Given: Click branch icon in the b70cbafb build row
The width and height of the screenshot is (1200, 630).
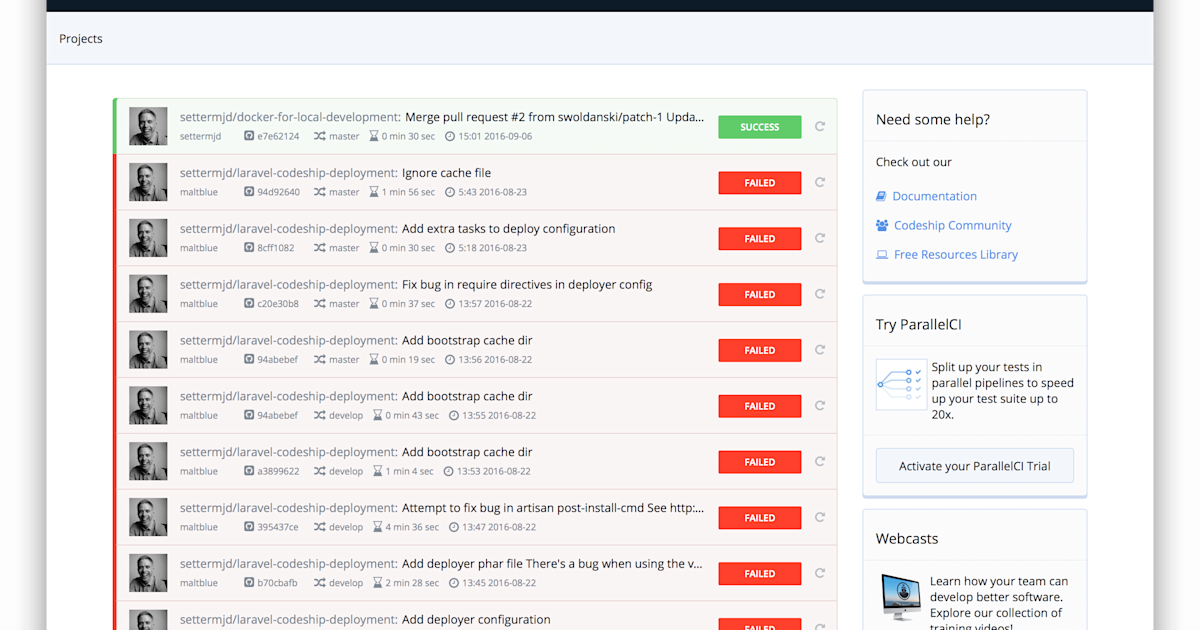Looking at the screenshot, I should [x=319, y=583].
